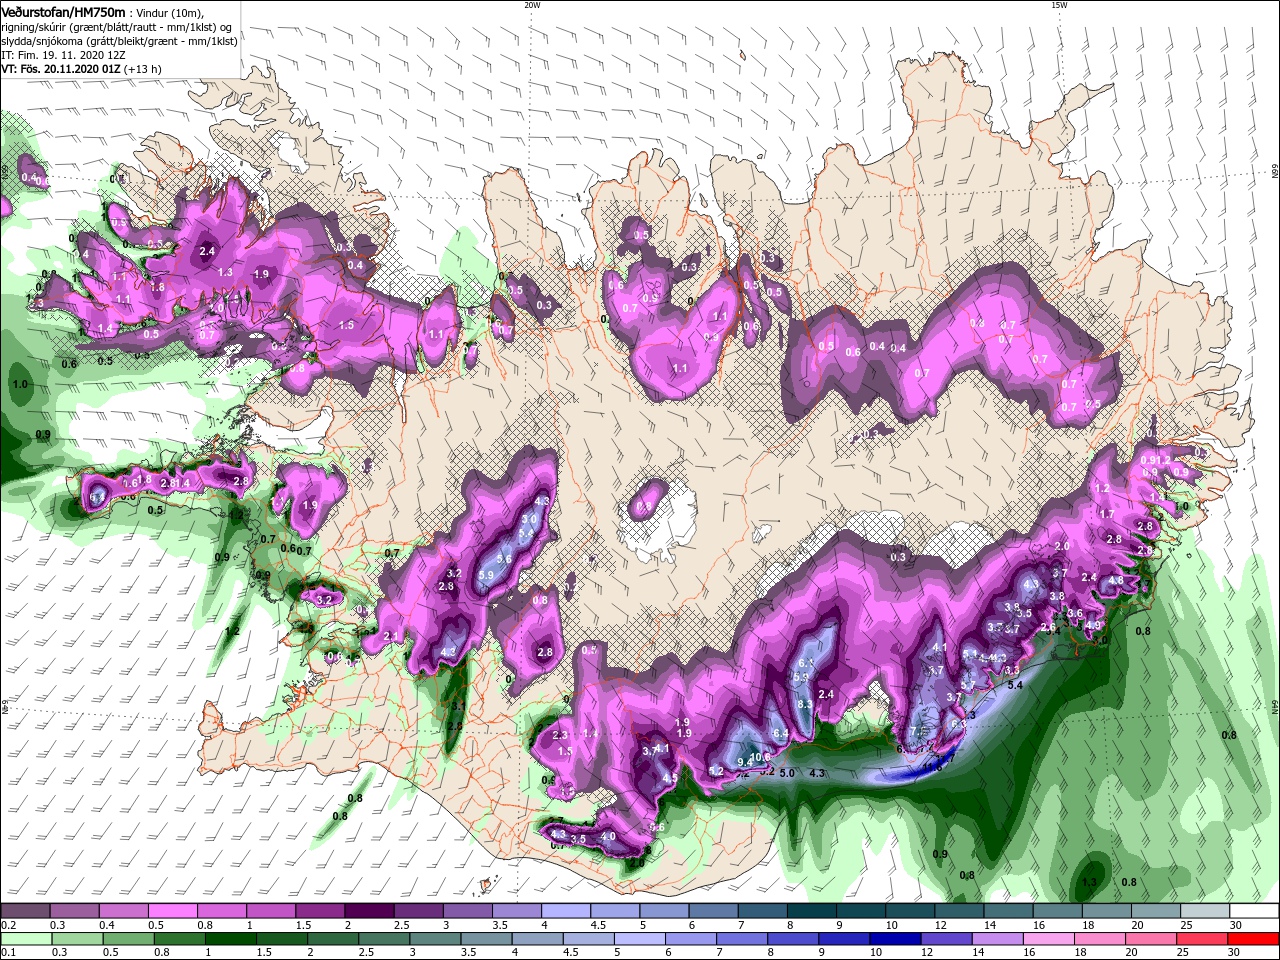Screen dimensions: 1280x960
Task: Click the 2.1 precipitation value on map
Action: tap(392, 636)
